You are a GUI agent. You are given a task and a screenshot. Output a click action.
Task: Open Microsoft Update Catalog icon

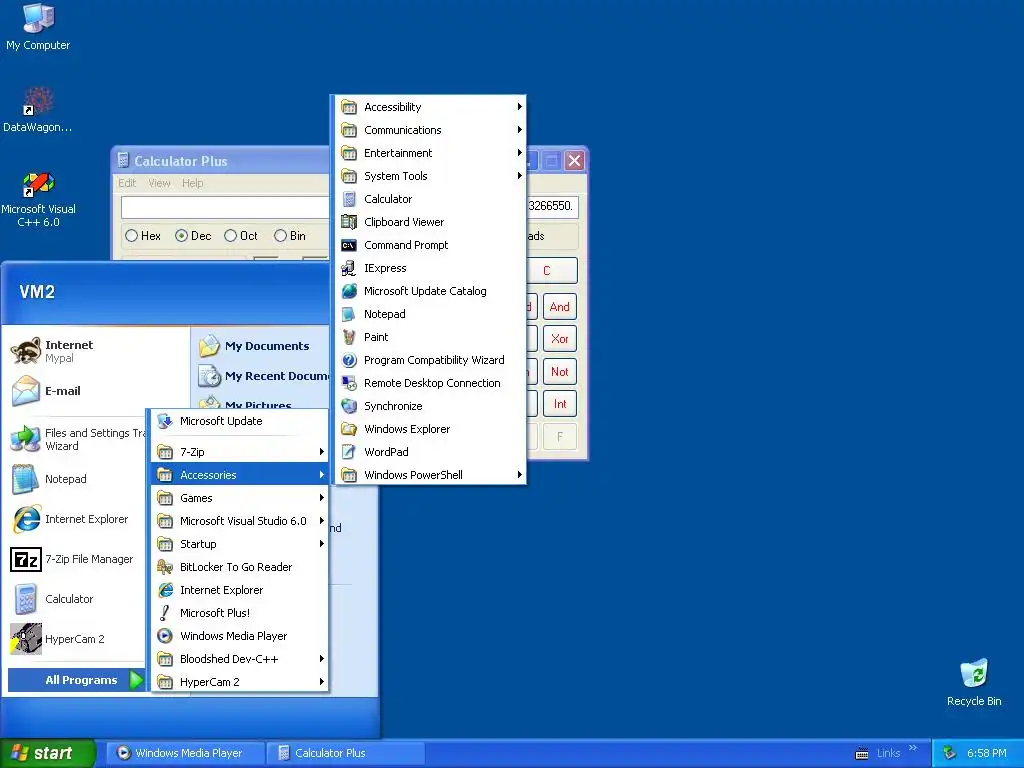(x=349, y=291)
